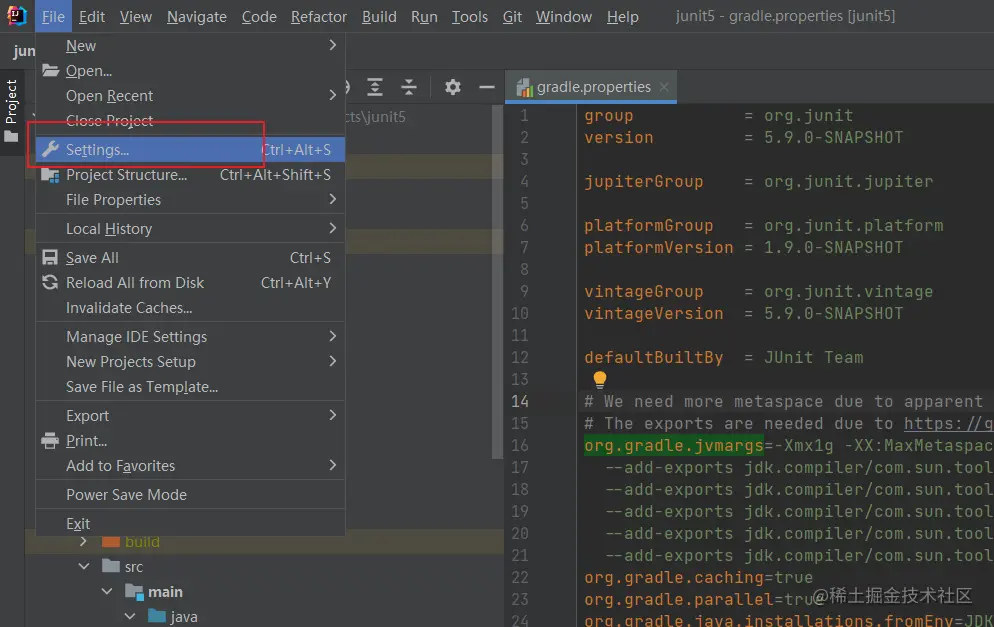Click the Open folder icon
This screenshot has height=627, width=994.
coord(51,70)
